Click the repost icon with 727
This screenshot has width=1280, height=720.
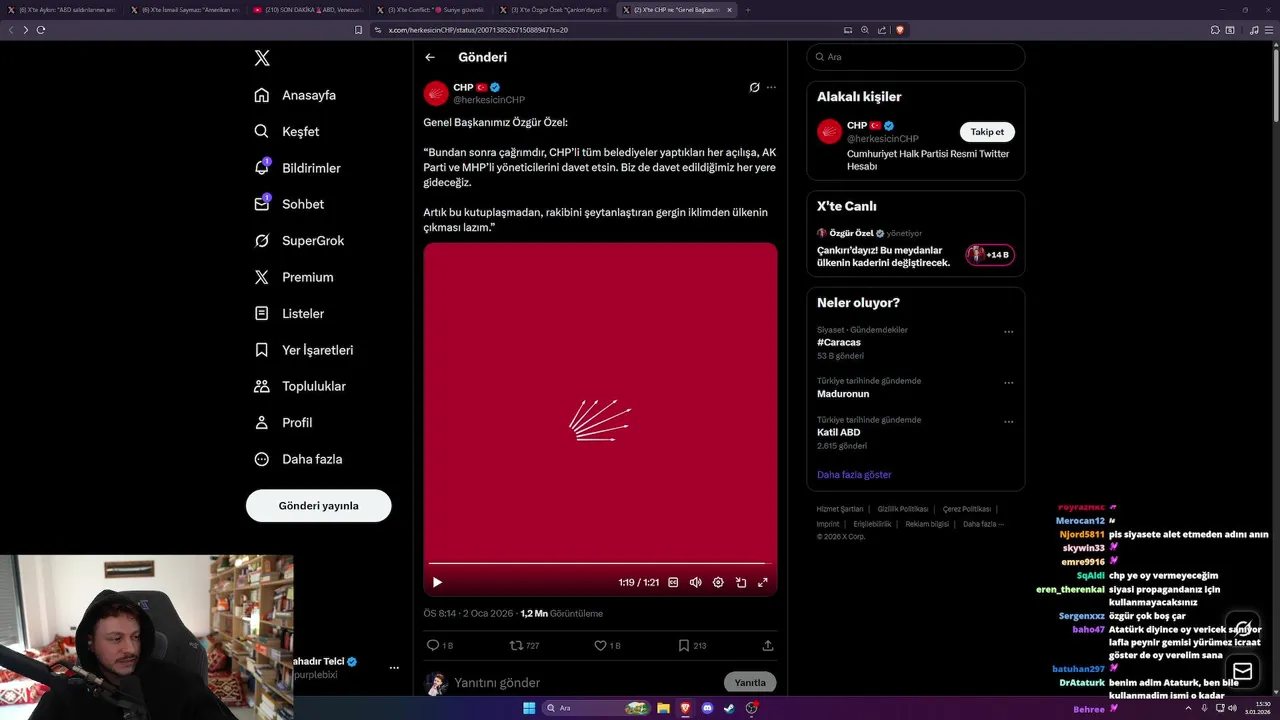point(525,646)
